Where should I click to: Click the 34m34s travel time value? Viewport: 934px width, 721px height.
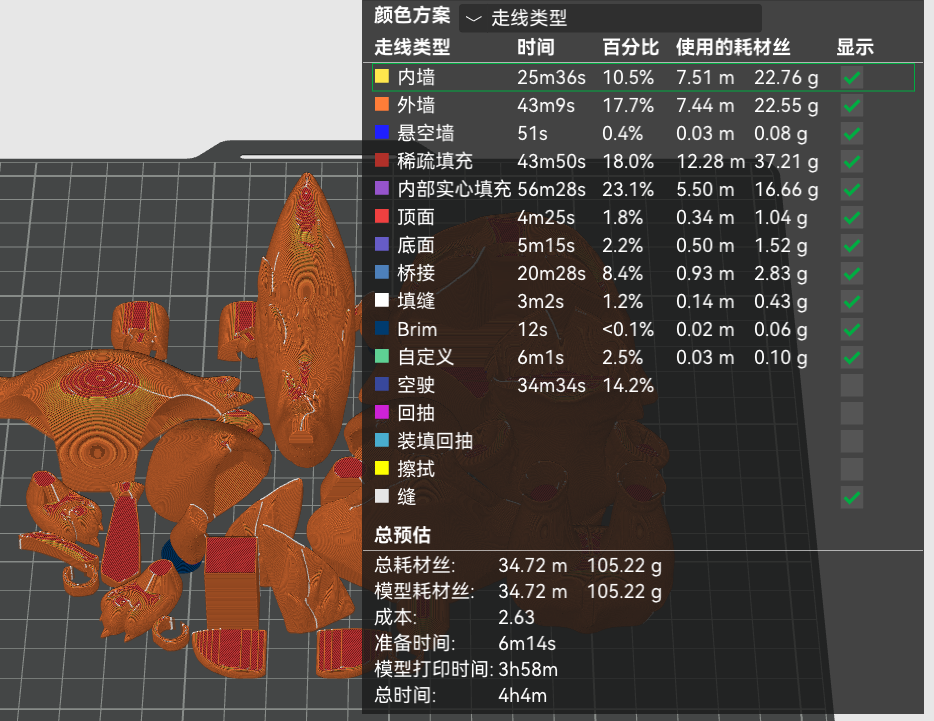point(551,386)
